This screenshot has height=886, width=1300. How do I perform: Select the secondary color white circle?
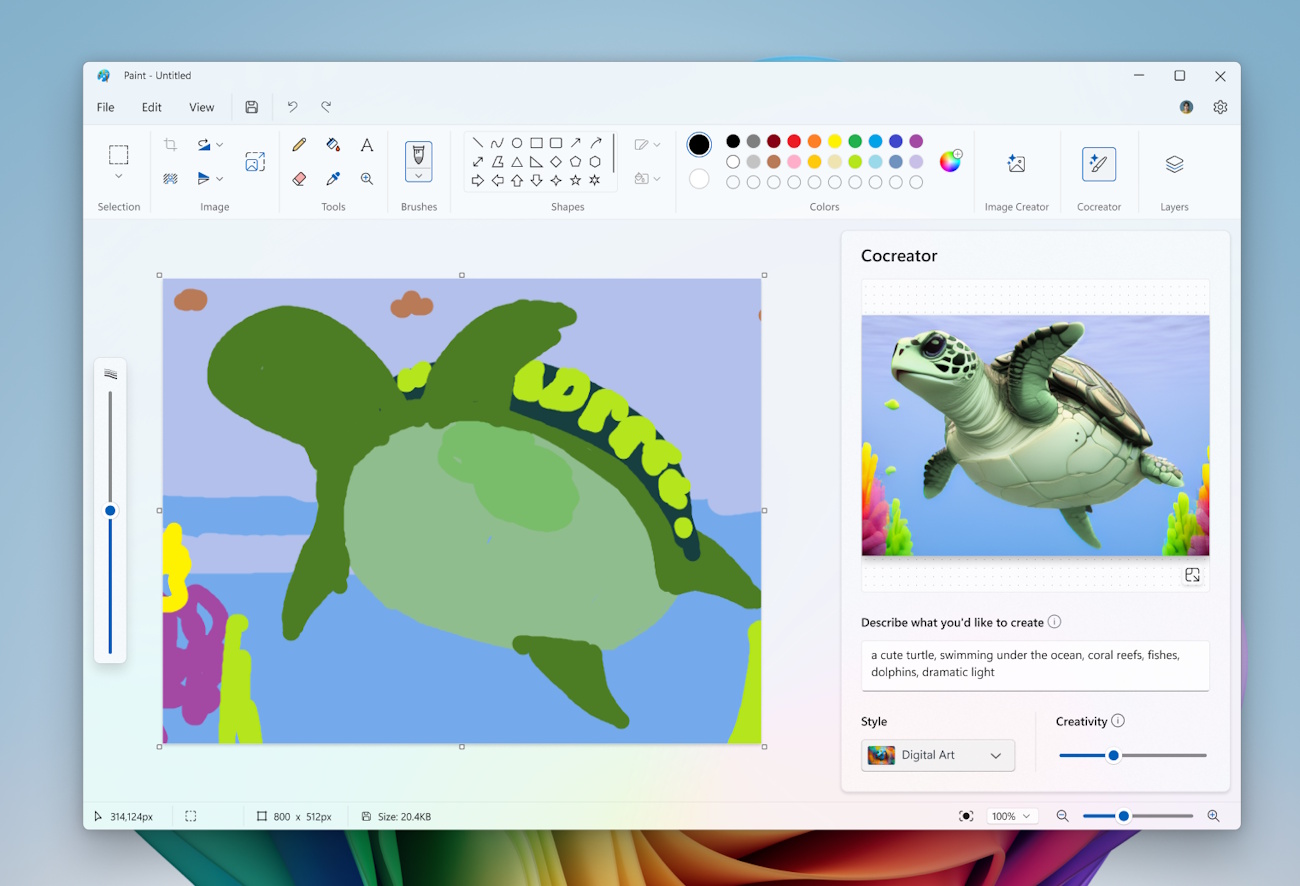(699, 179)
